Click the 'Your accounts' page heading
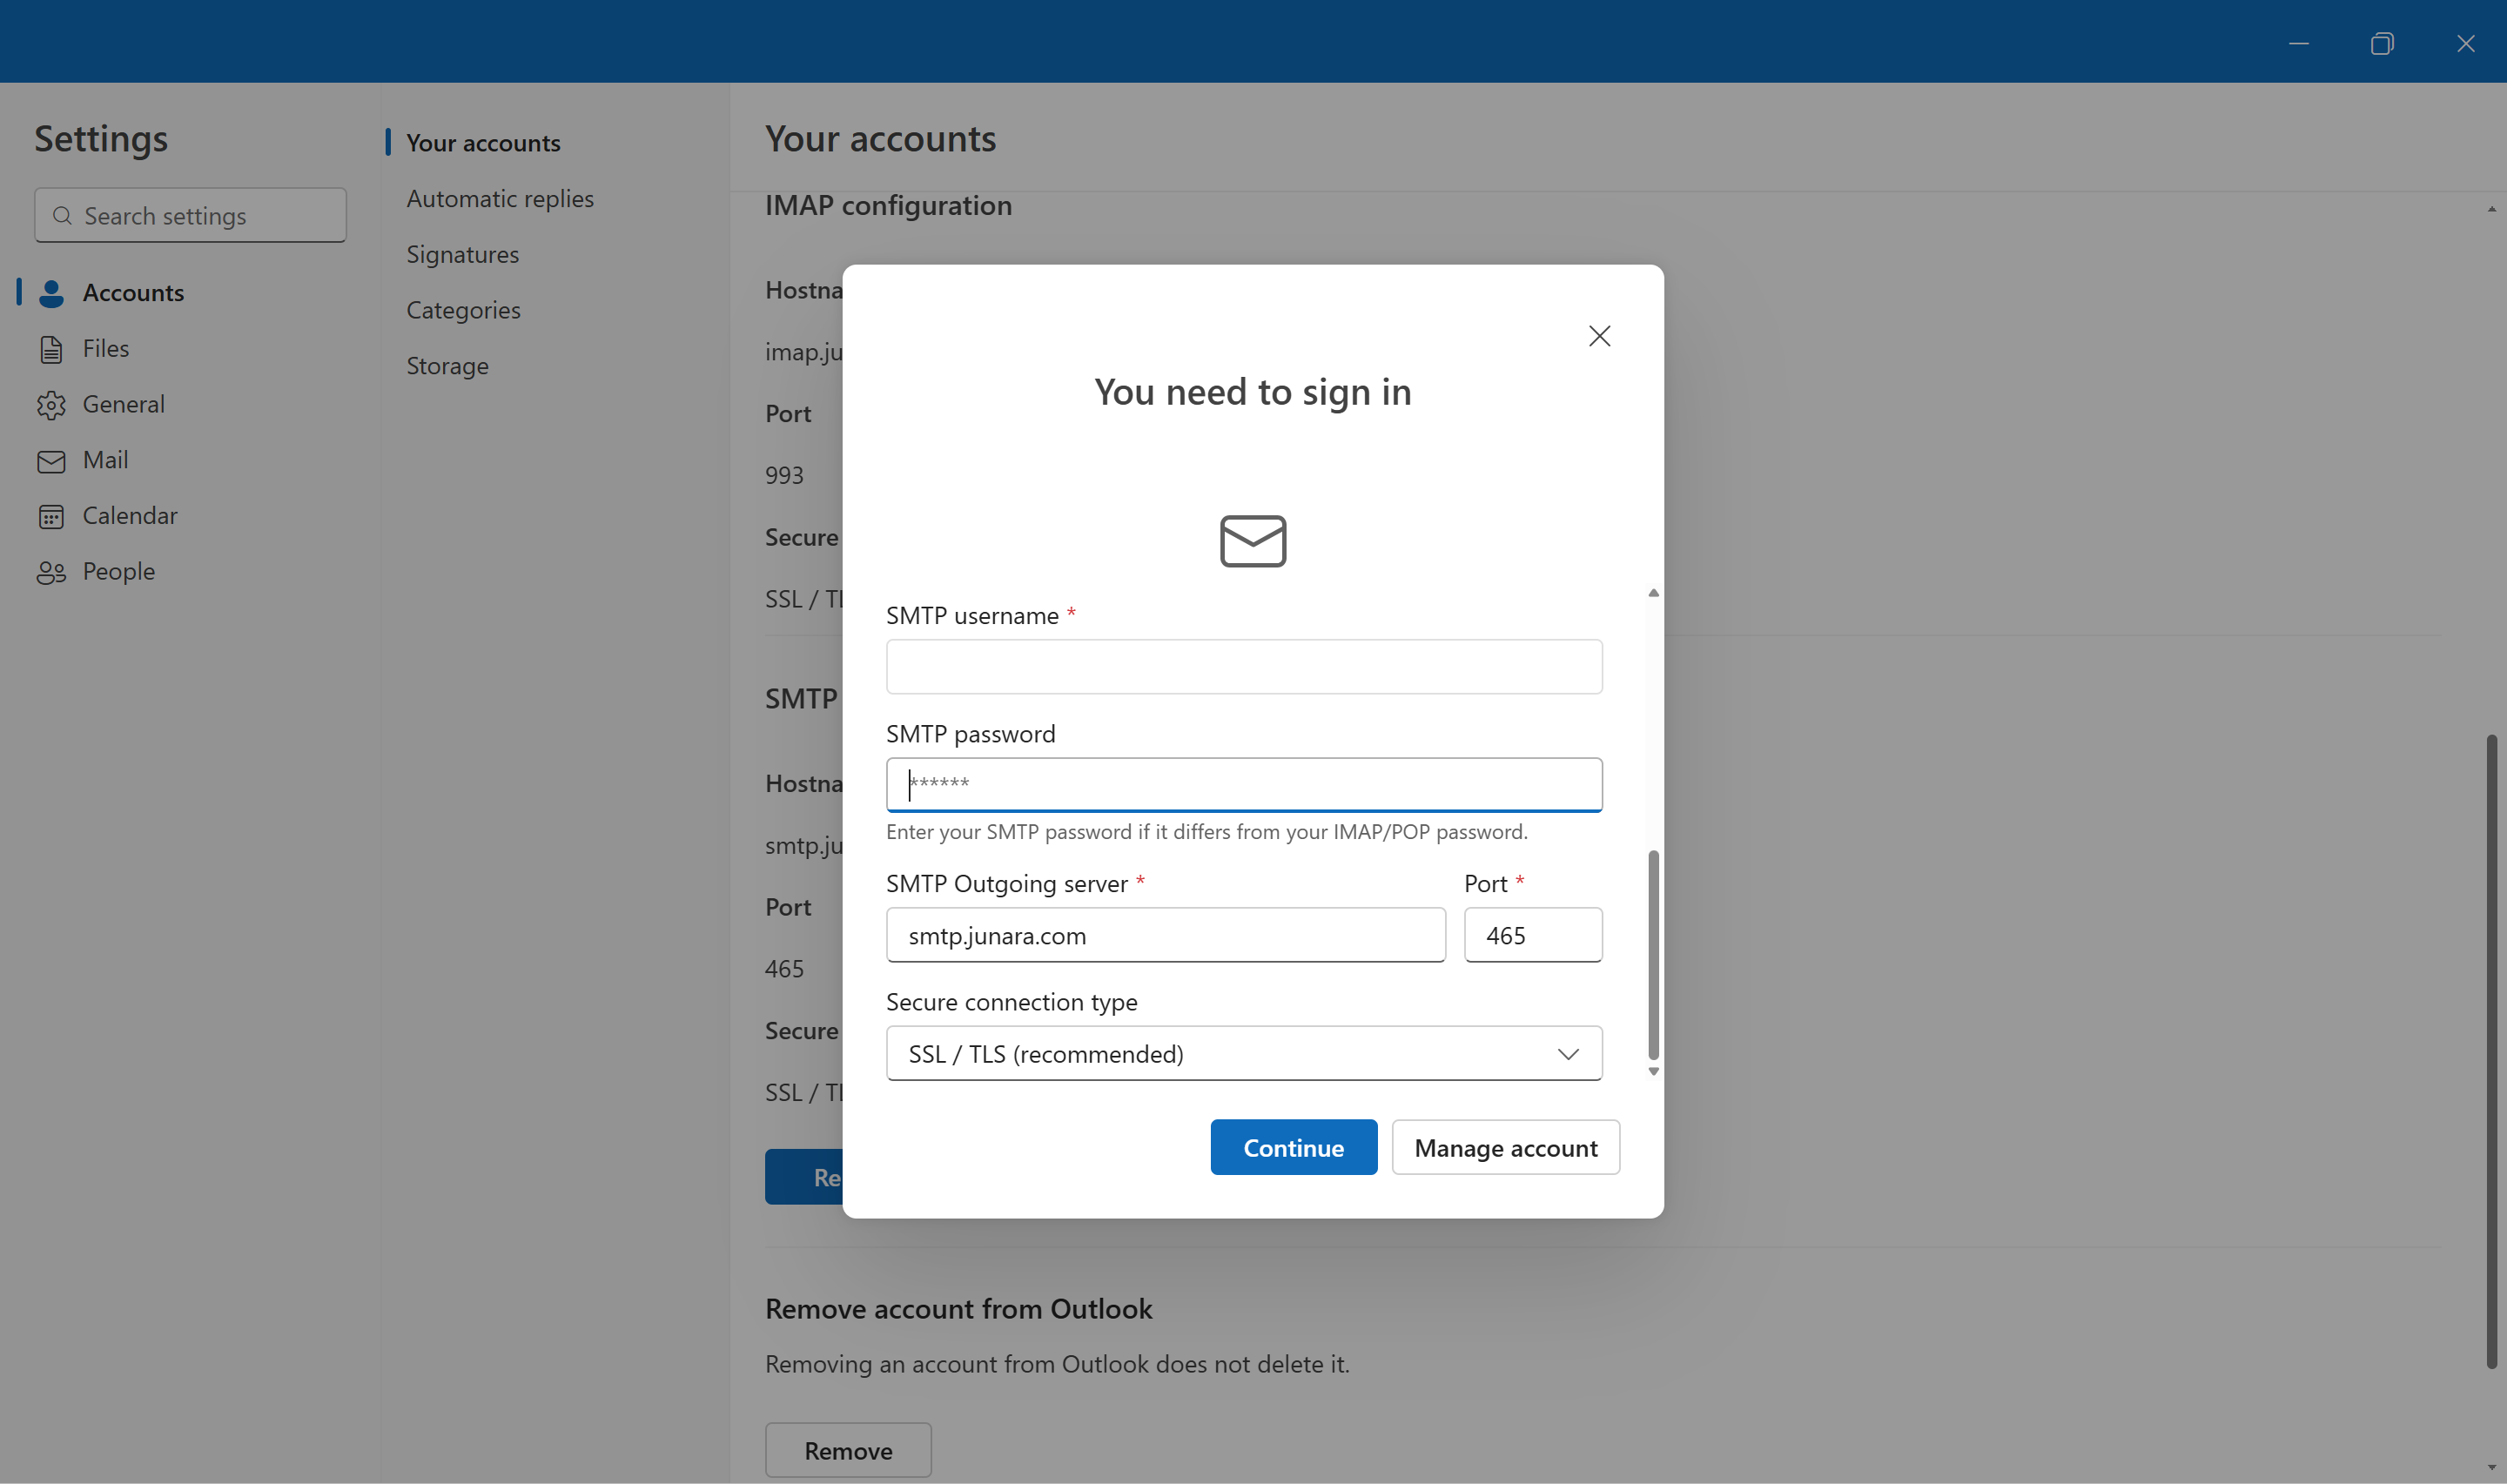 coord(880,139)
